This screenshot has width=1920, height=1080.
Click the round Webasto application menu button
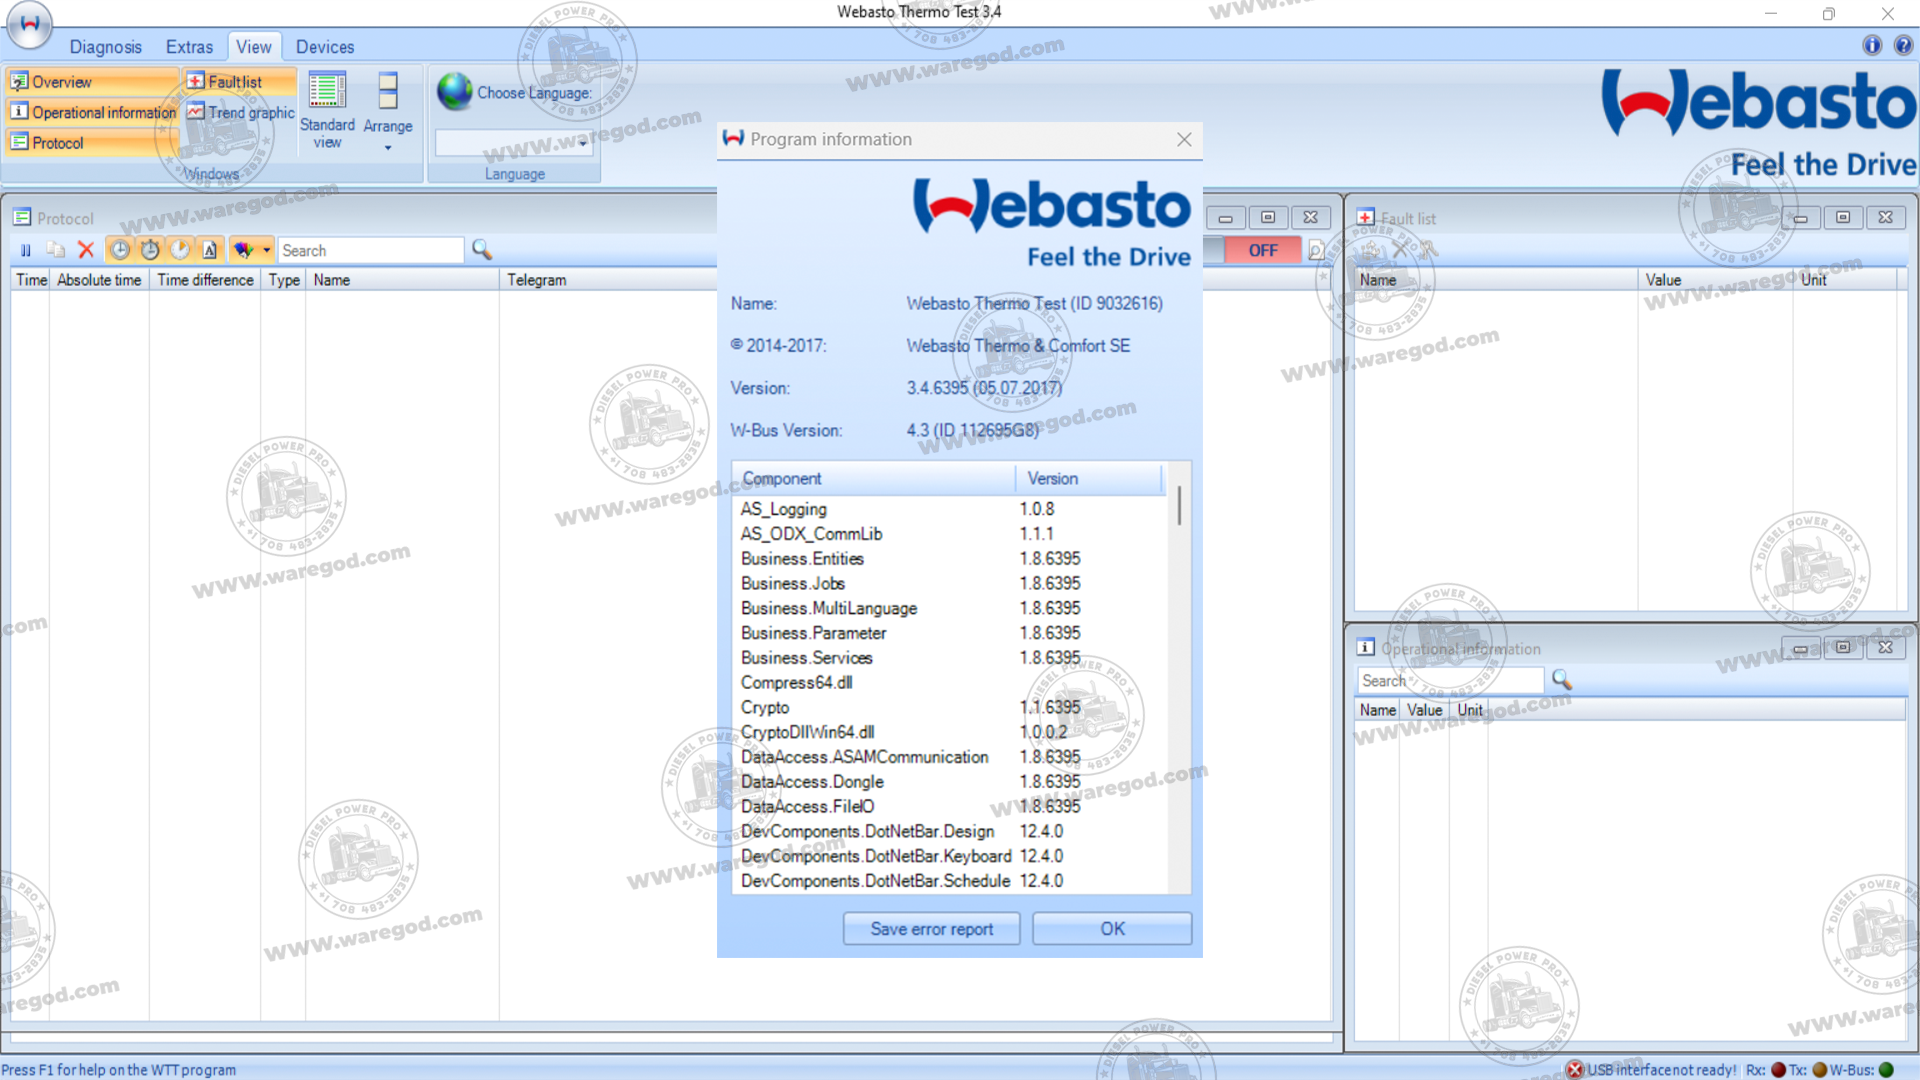[30, 24]
